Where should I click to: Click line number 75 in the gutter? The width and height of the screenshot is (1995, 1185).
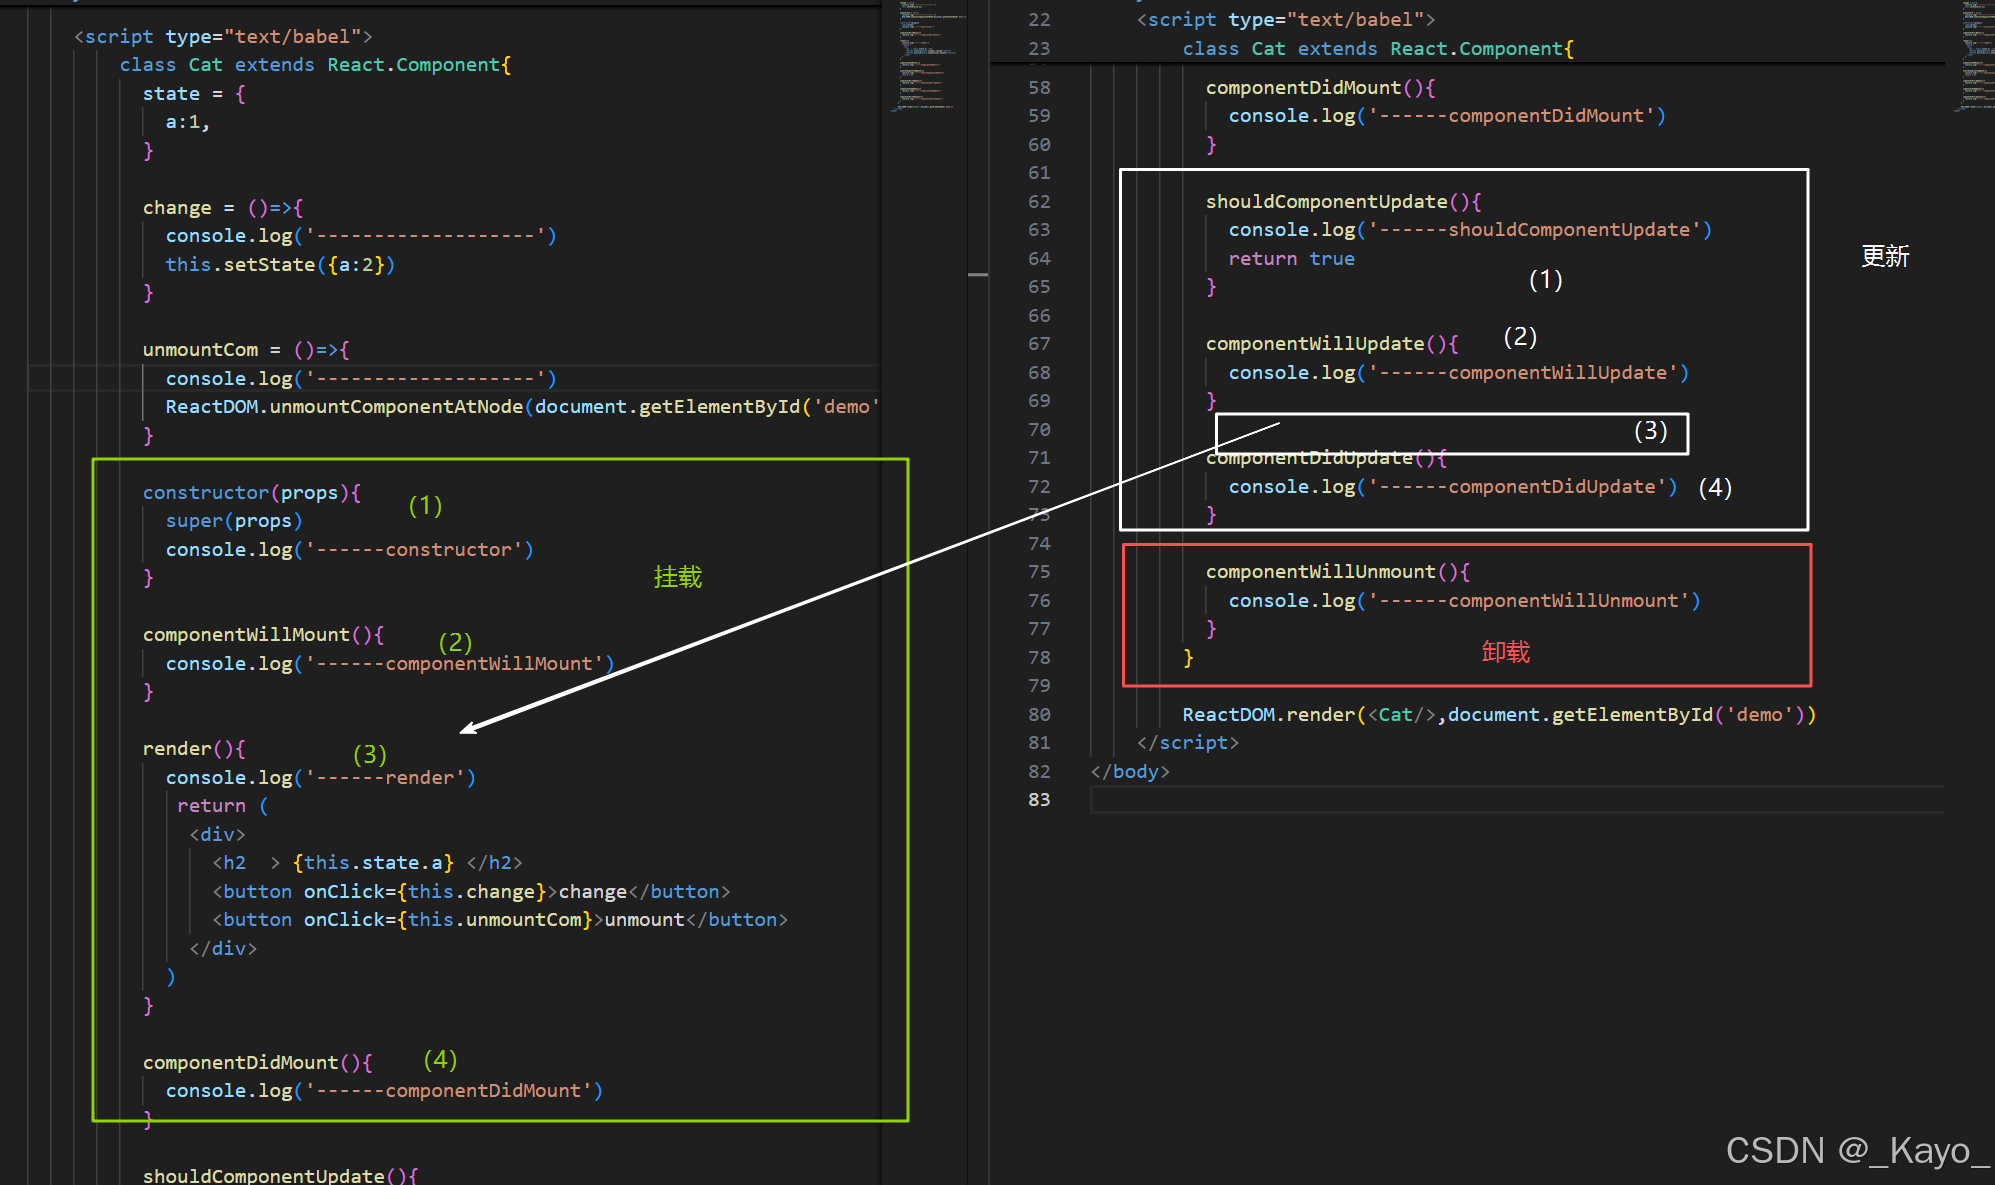[1039, 572]
